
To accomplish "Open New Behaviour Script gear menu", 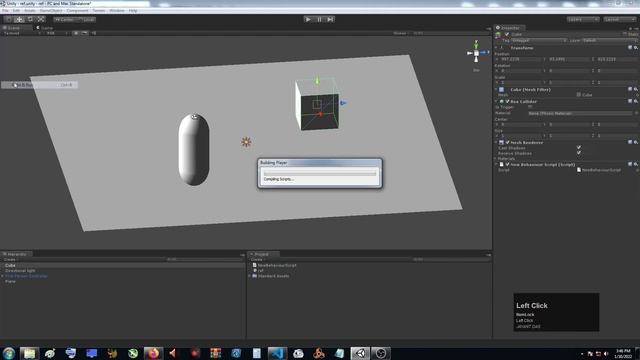I will pos(636,164).
